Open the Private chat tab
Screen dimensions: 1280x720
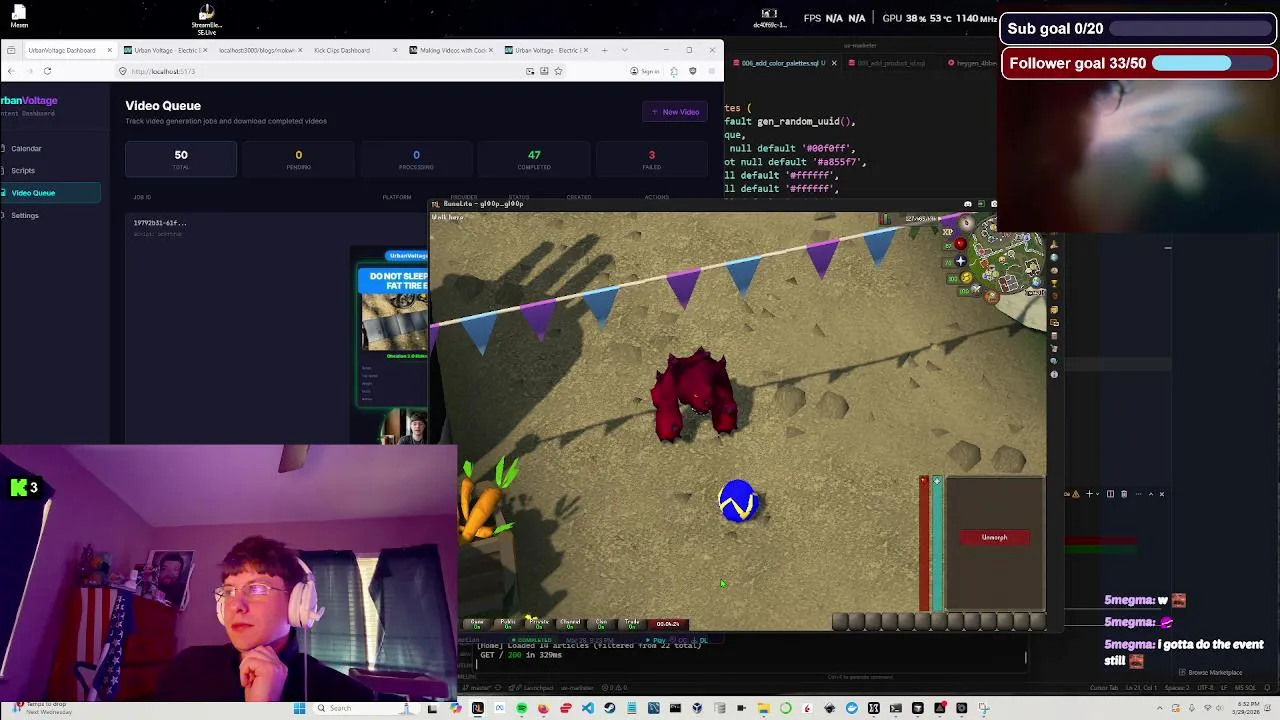(x=539, y=623)
